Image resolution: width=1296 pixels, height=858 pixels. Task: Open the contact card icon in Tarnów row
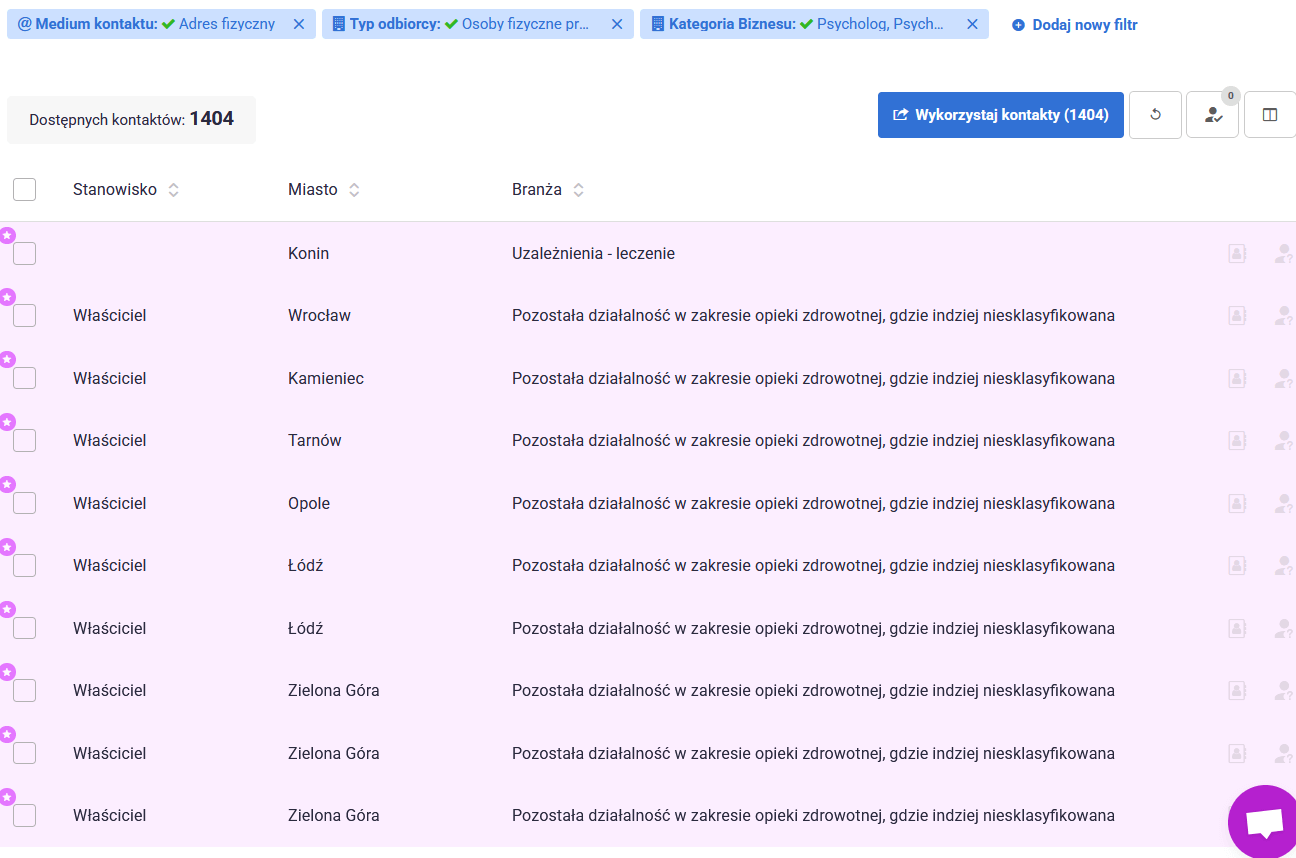tap(1237, 441)
